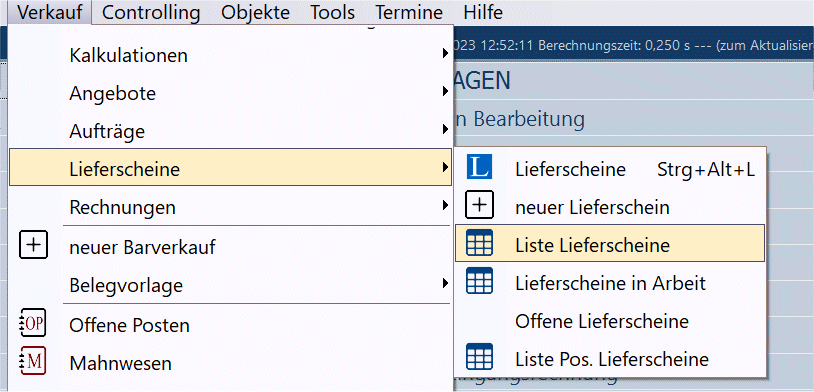This screenshot has height=392, width=814.
Task: Click the plus icon for neuer Lieferschein
Action: (479, 206)
